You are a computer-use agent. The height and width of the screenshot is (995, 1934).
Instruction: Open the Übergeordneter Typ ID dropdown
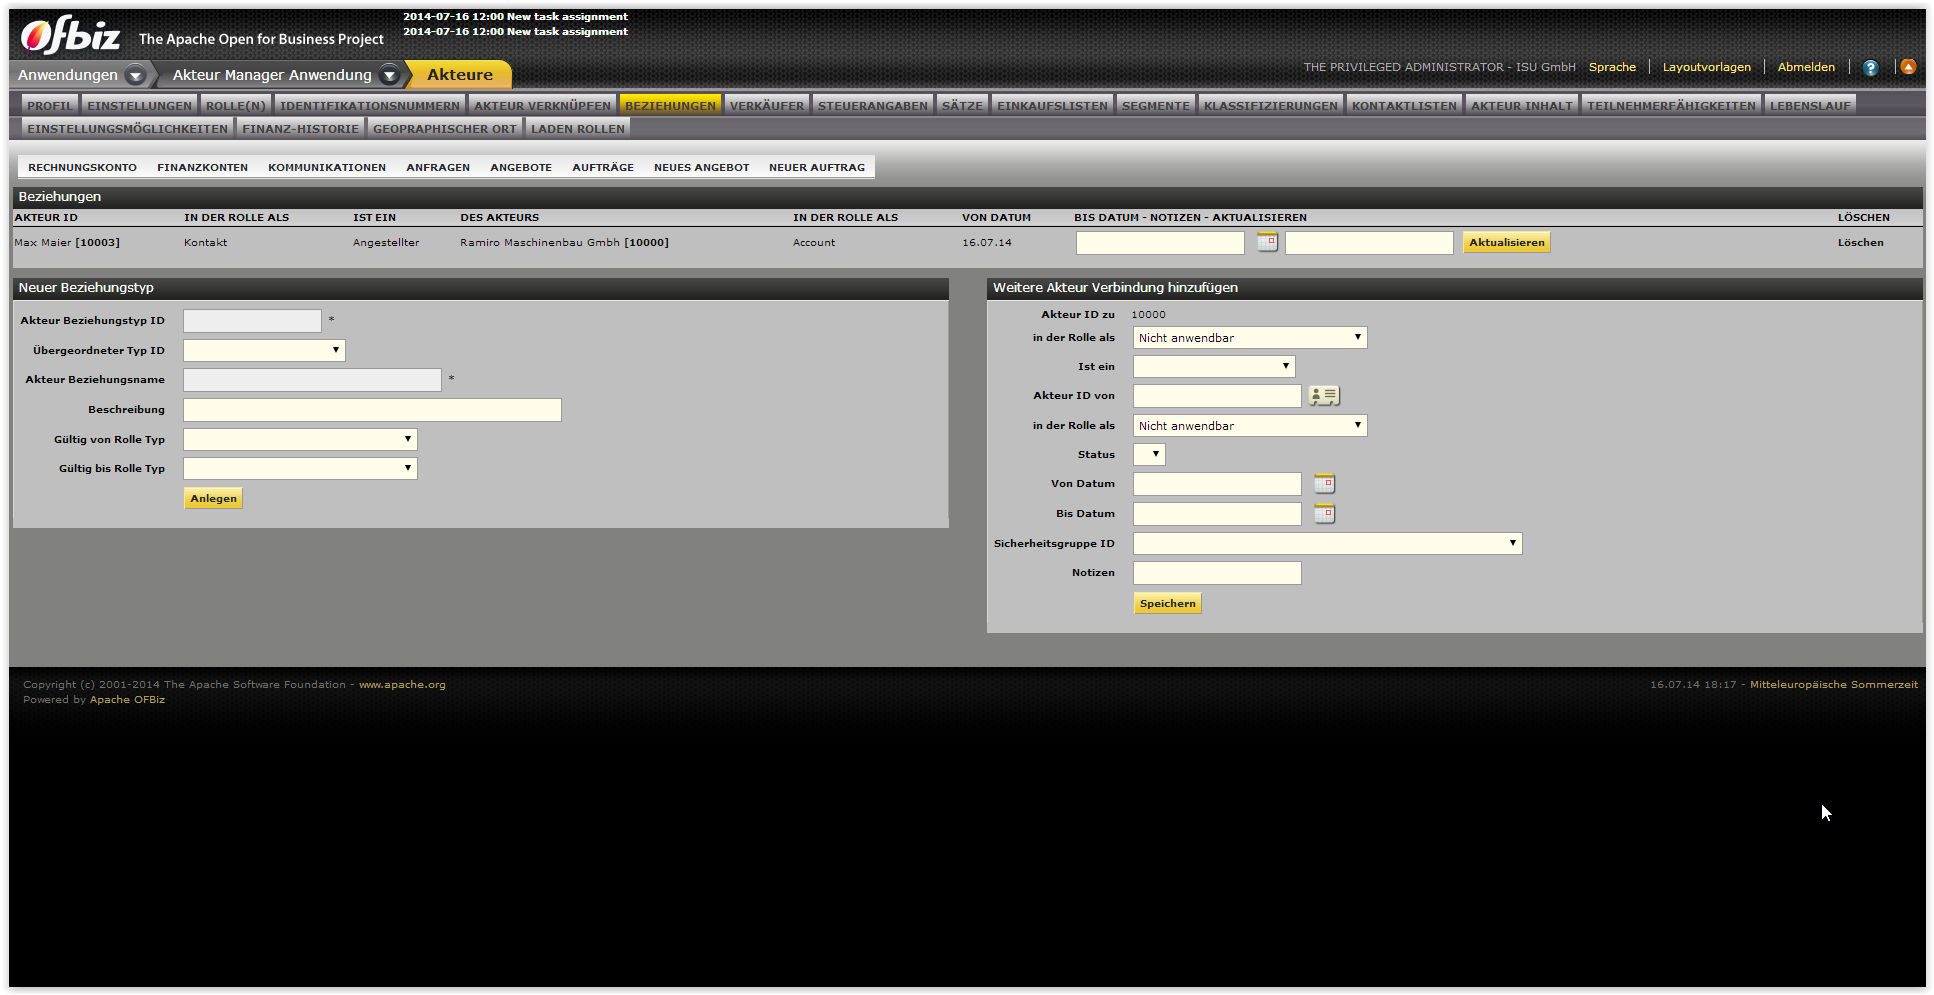pos(264,351)
